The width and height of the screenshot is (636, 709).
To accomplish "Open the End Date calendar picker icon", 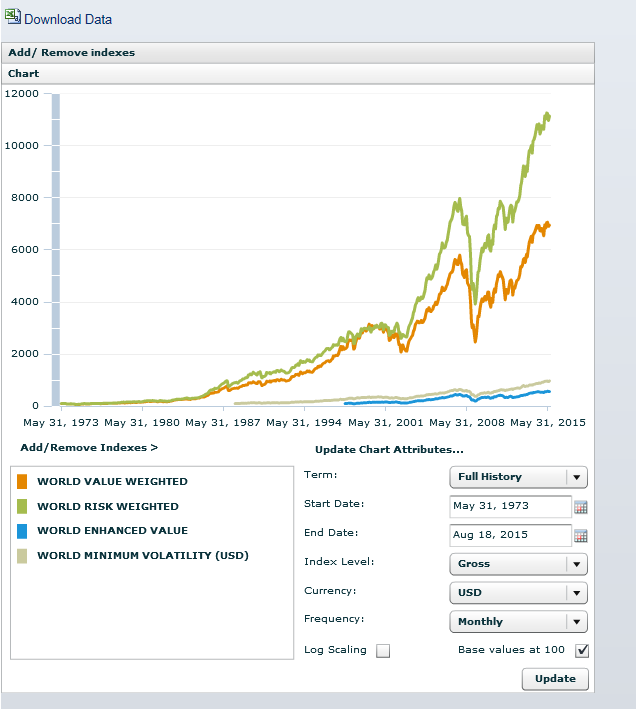I will (581, 536).
